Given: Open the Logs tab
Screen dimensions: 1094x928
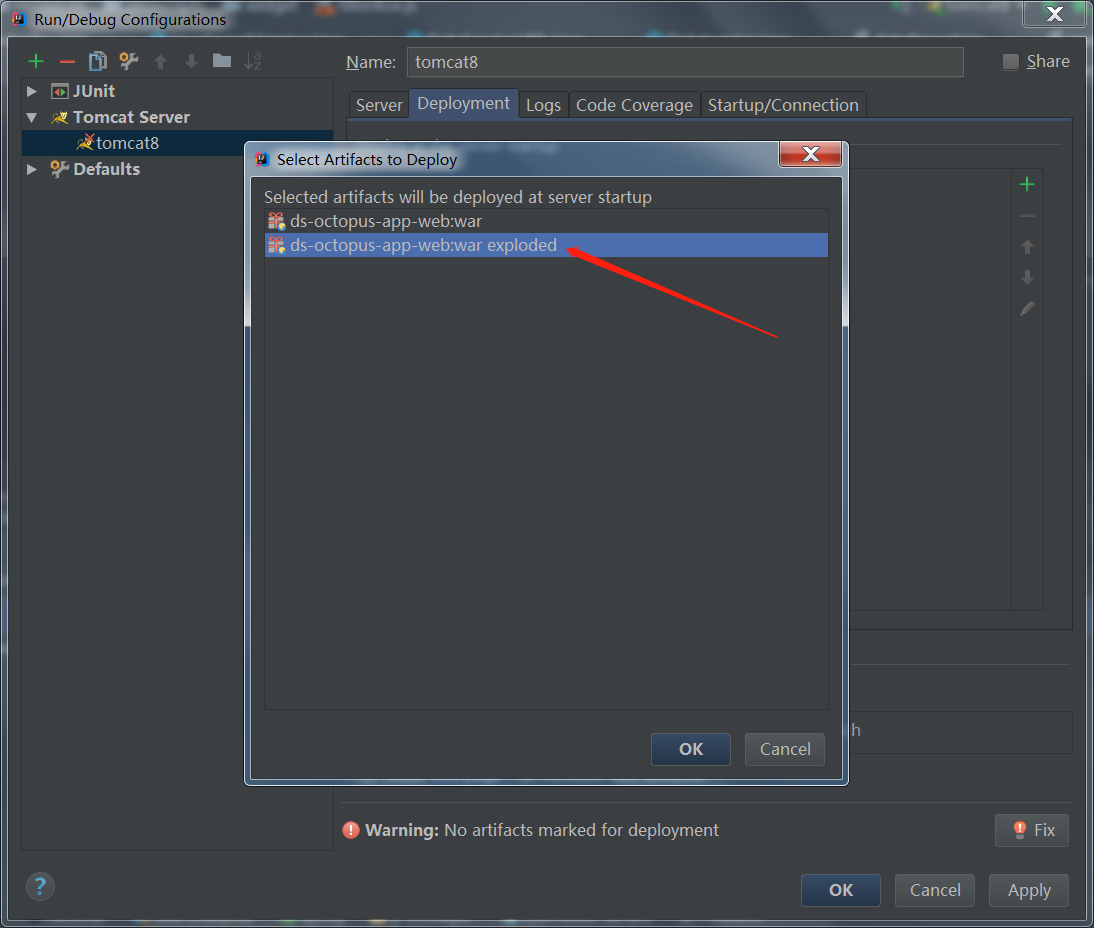Looking at the screenshot, I should [x=543, y=105].
